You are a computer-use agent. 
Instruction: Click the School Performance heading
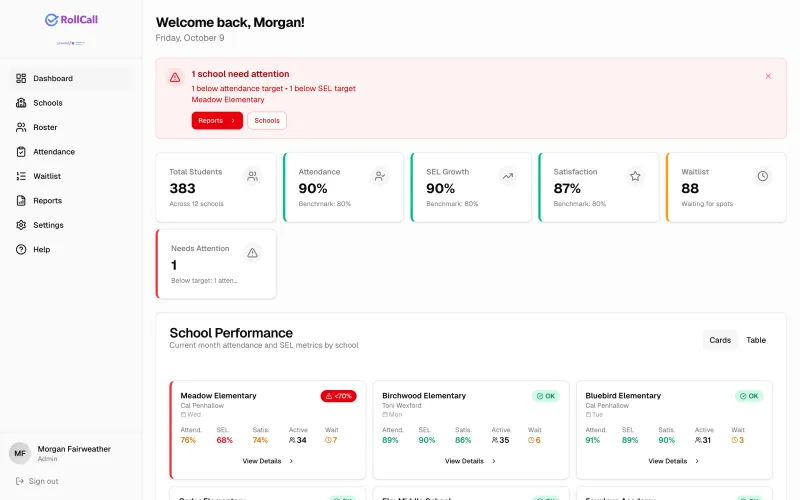coord(231,333)
